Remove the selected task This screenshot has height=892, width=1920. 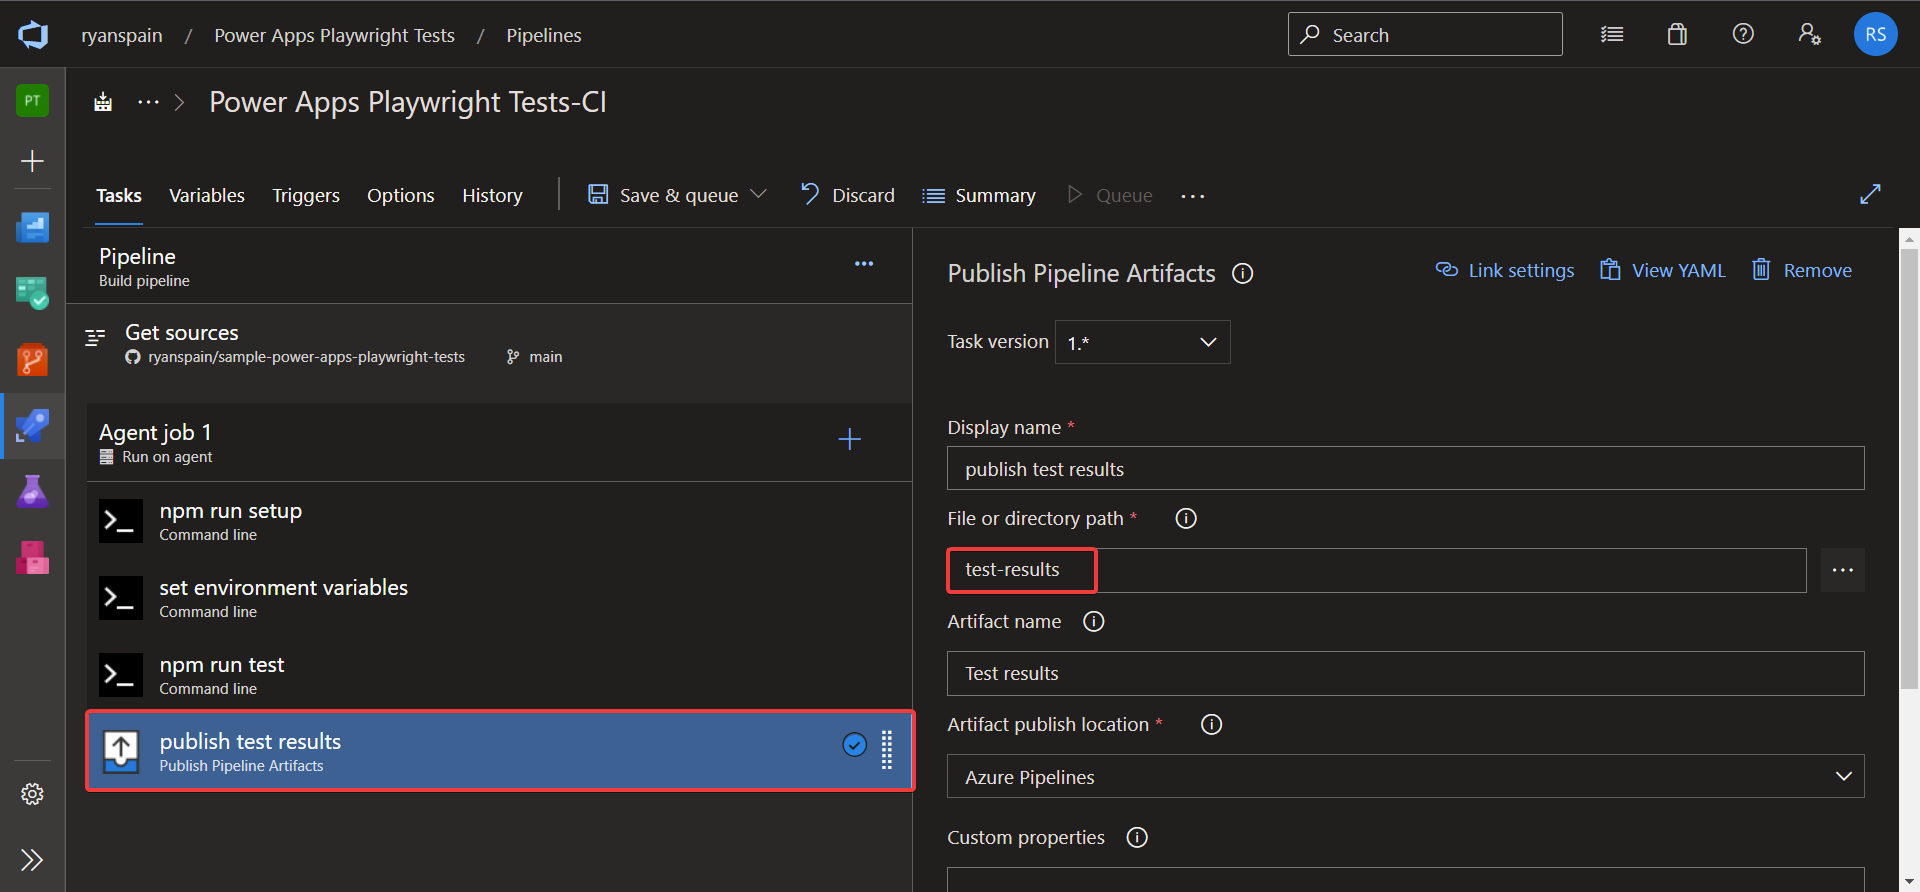1802,270
